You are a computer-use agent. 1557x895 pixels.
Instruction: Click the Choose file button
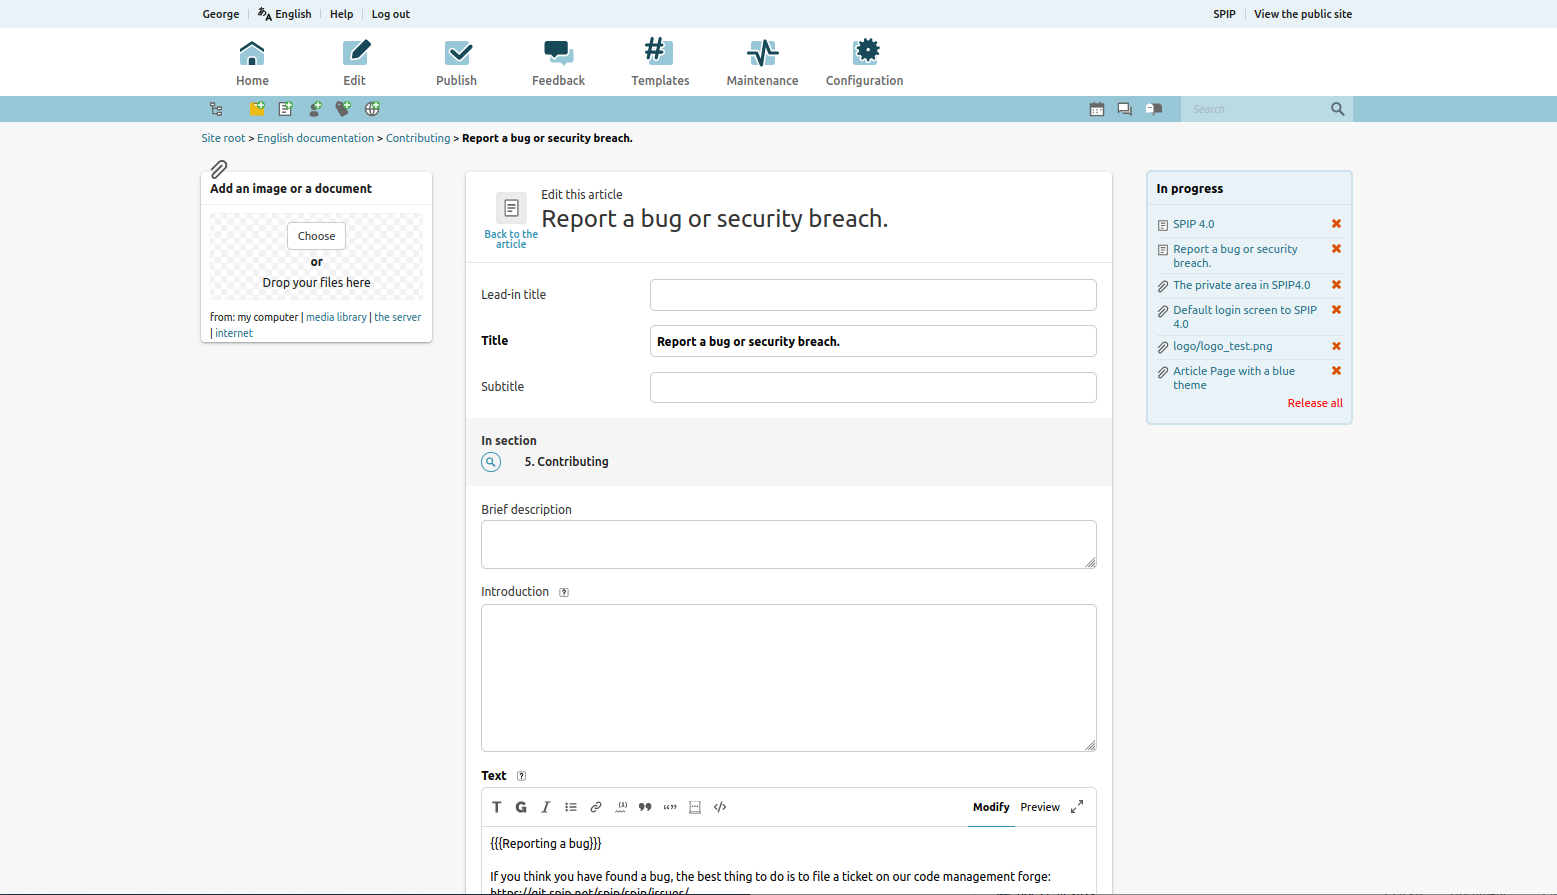[316, 236]
